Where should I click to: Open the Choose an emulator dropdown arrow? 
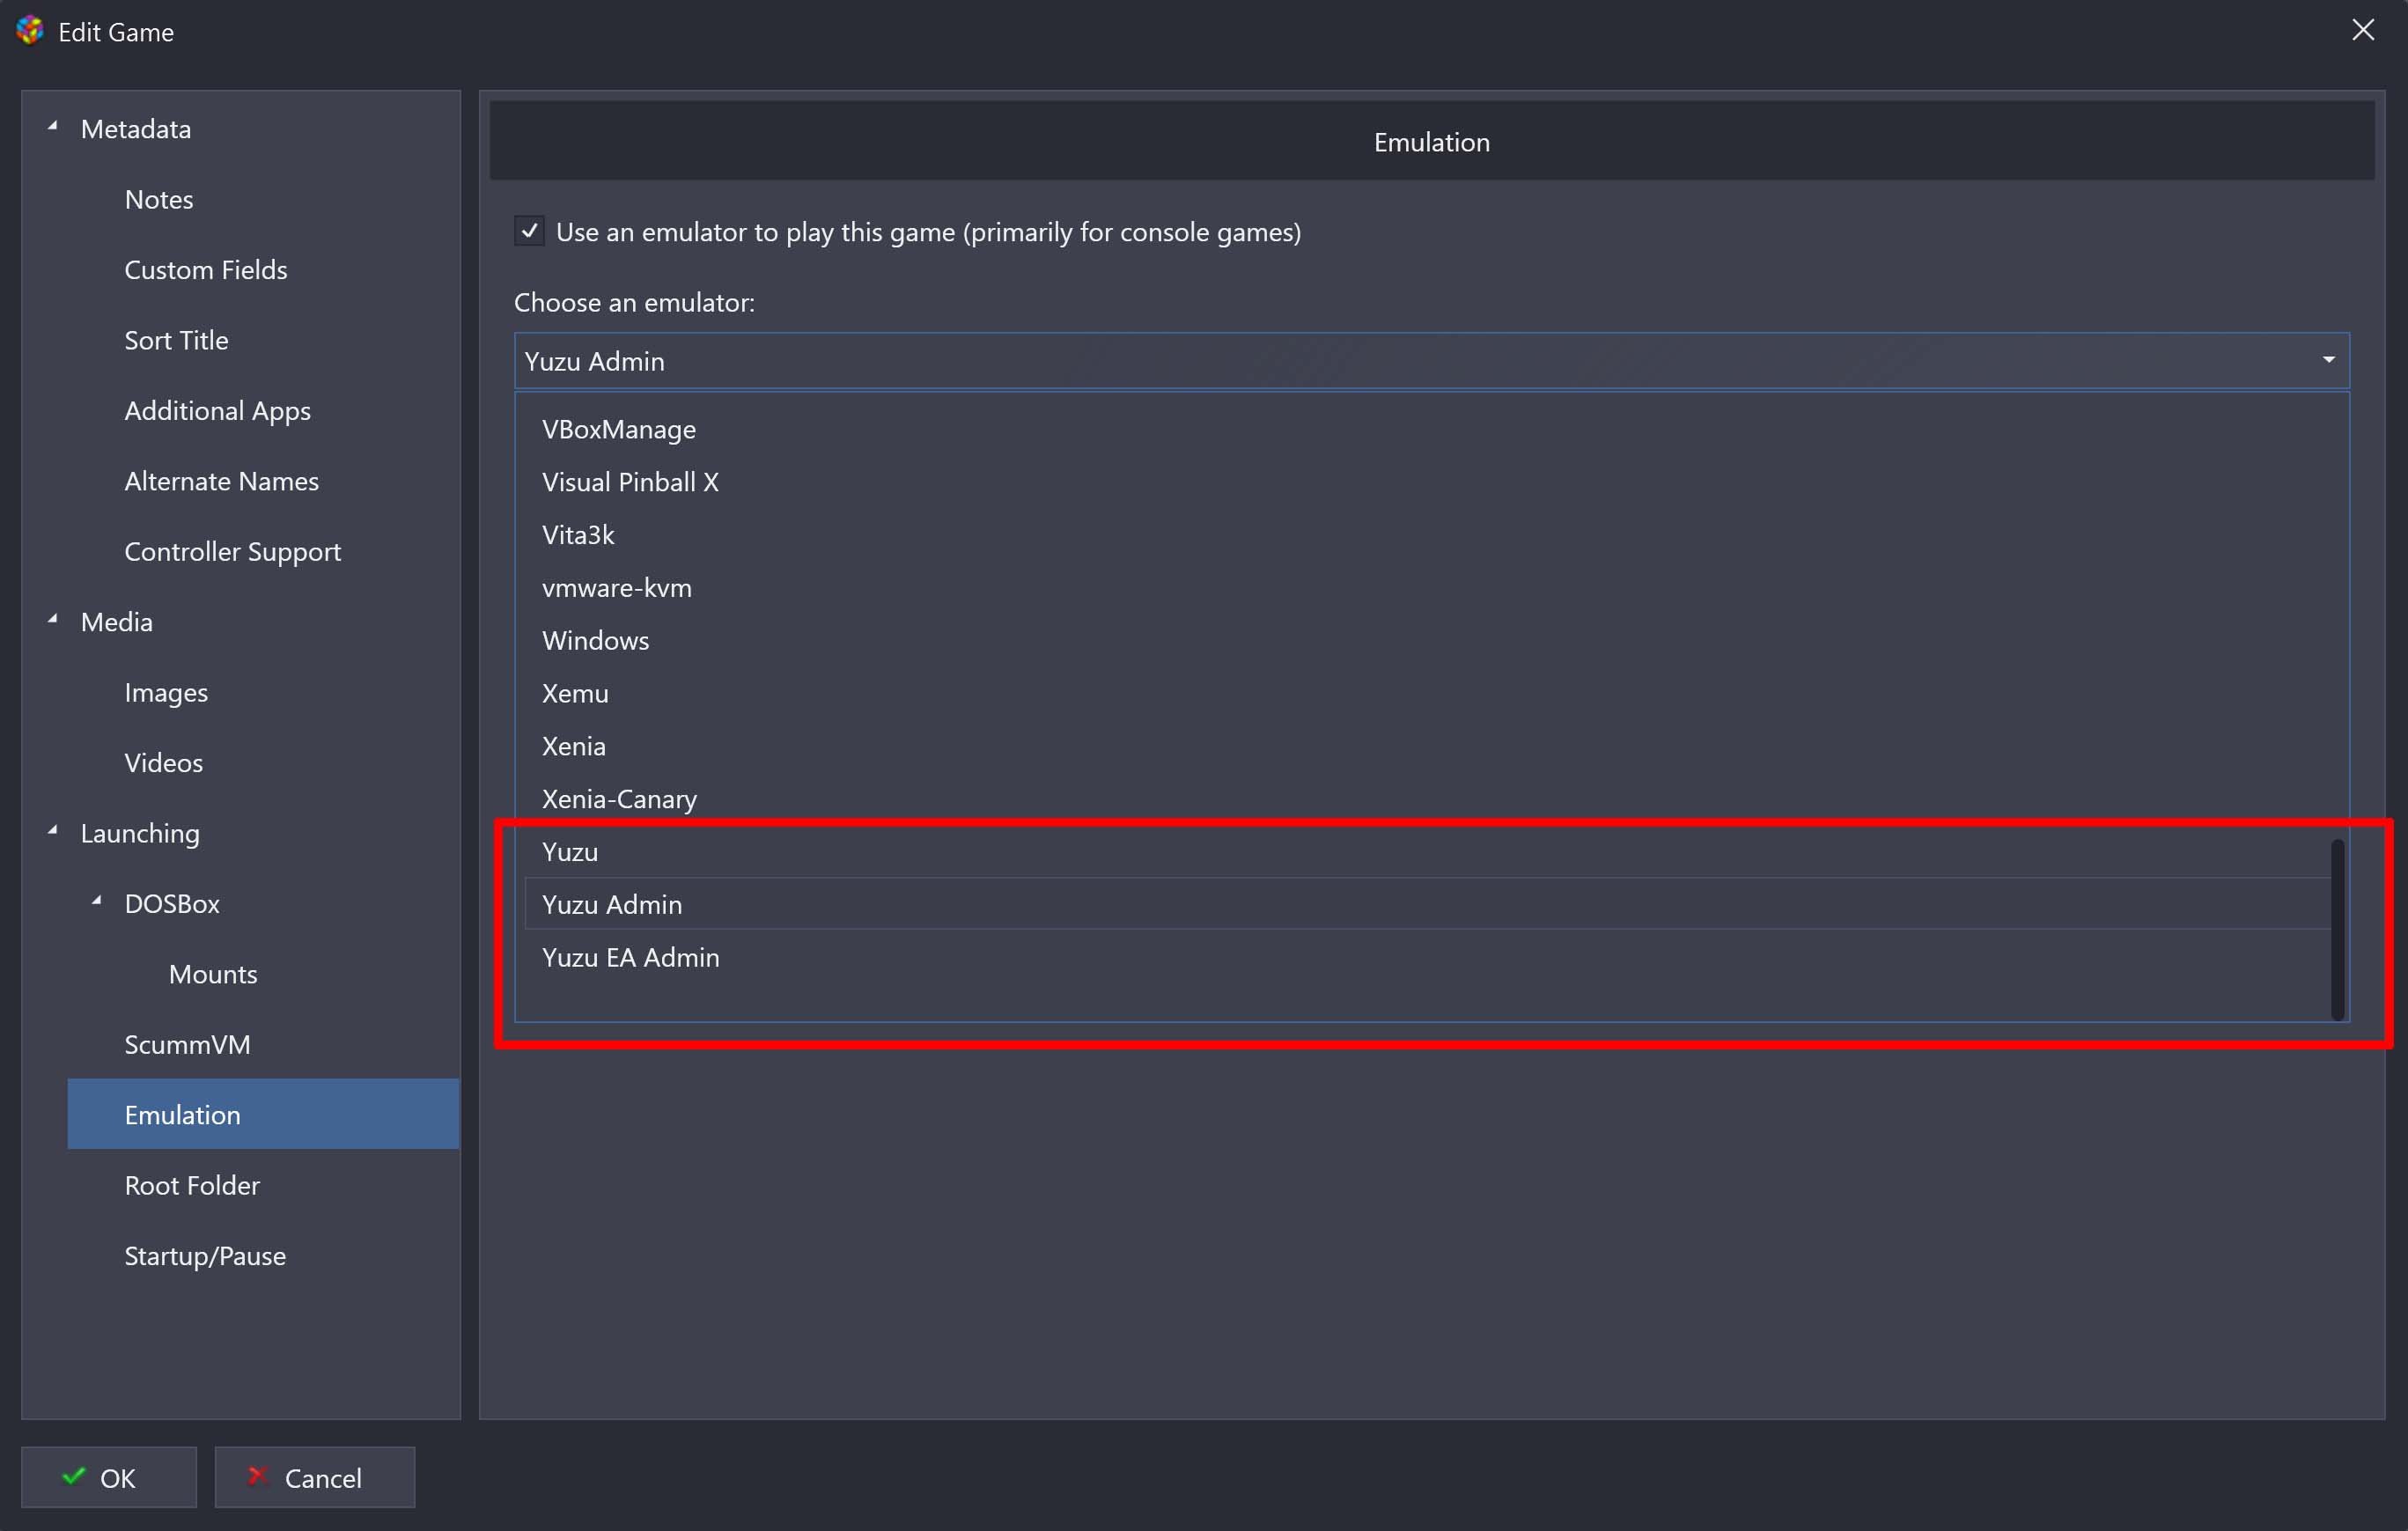coord(2328,360)
